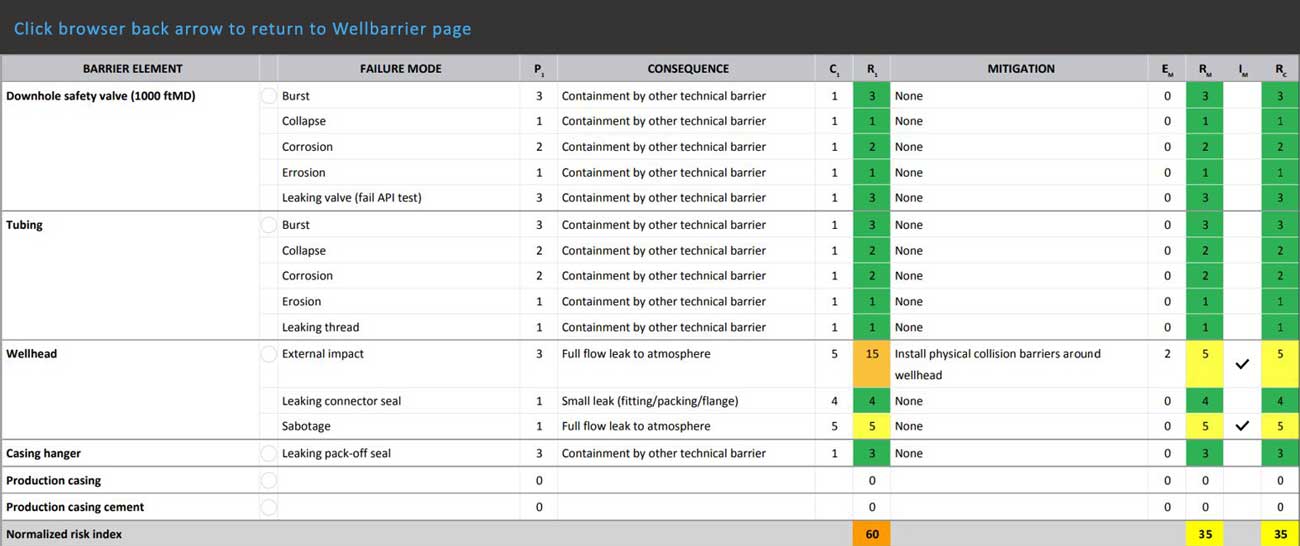
Task: Select the 'Leaking pack-off seal' failure mode cell
Action: tap(336, 453)
